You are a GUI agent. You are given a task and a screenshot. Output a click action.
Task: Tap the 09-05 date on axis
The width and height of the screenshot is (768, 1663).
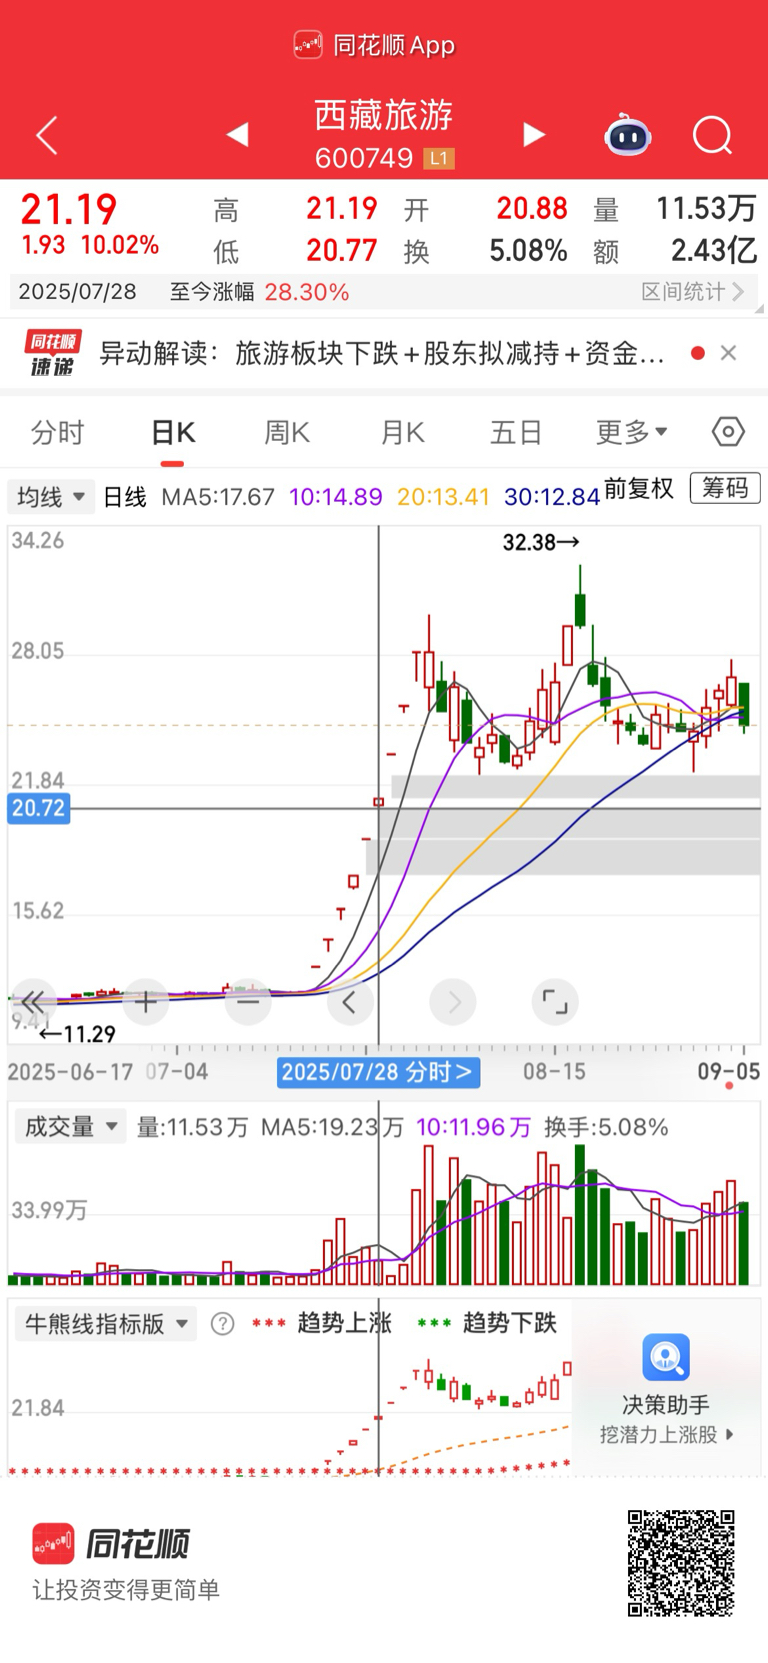pyautogui.click(x=729, y=1072)
